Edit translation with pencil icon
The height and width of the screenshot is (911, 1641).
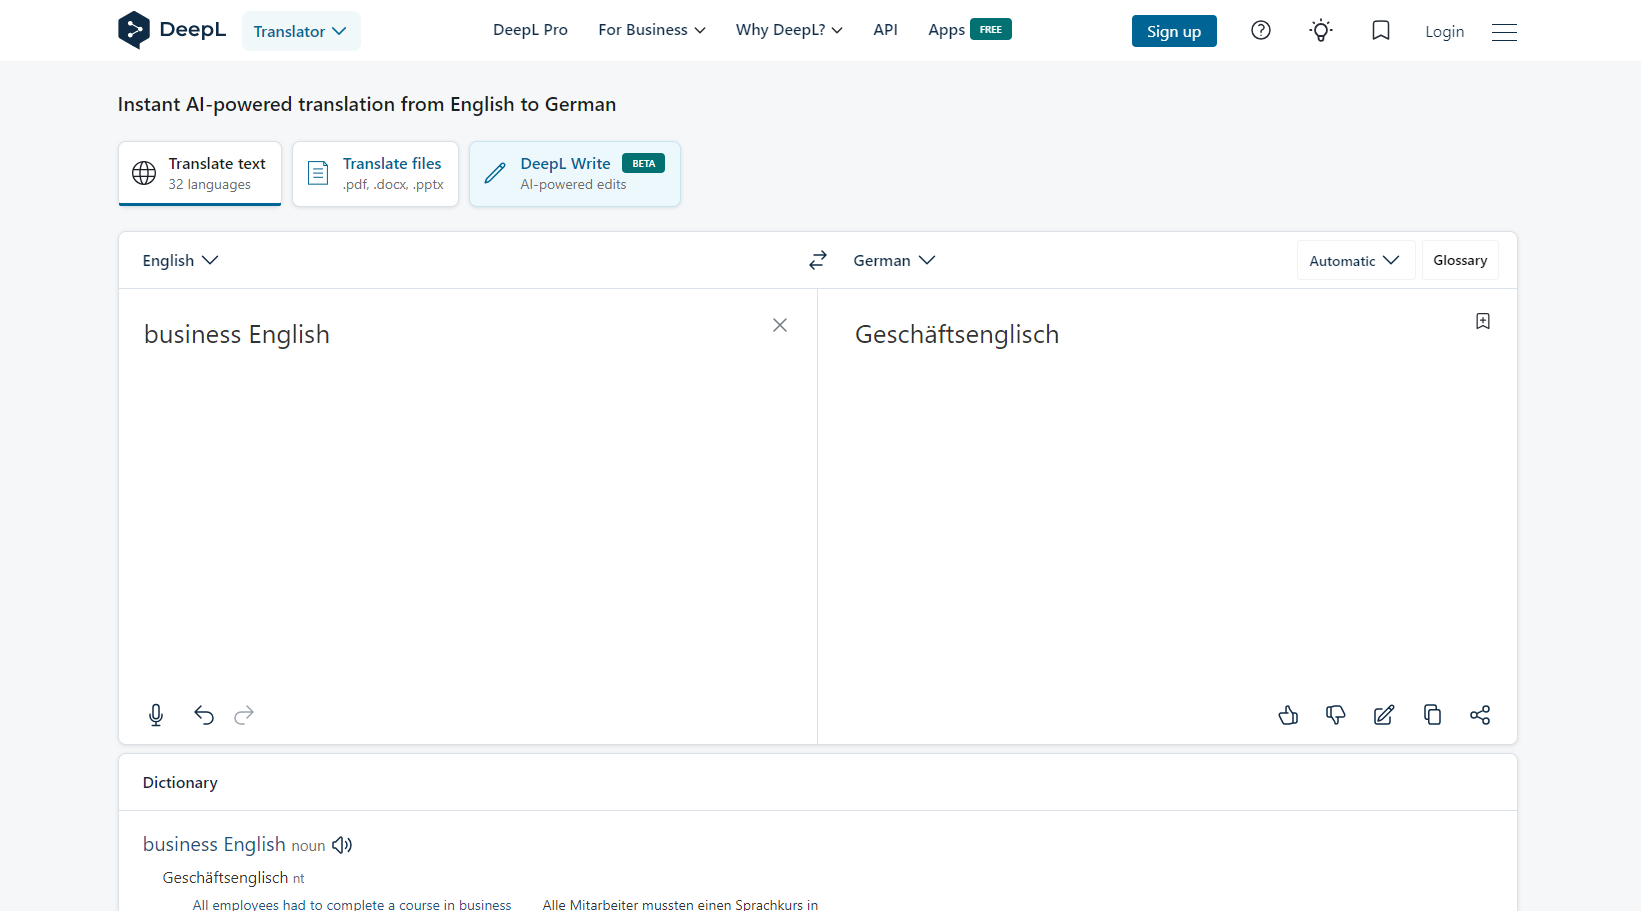point(1384,715)
